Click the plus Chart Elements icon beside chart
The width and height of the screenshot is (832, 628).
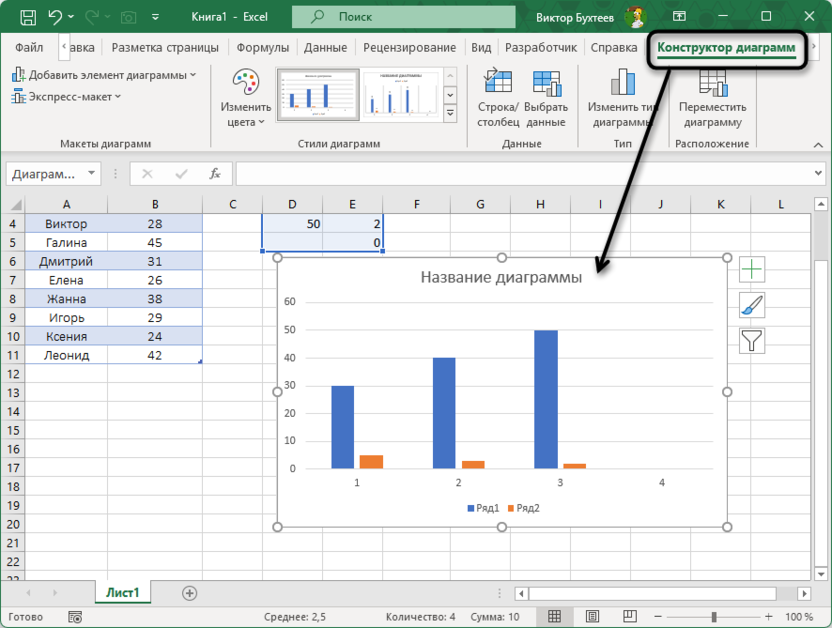pos(751,269)
